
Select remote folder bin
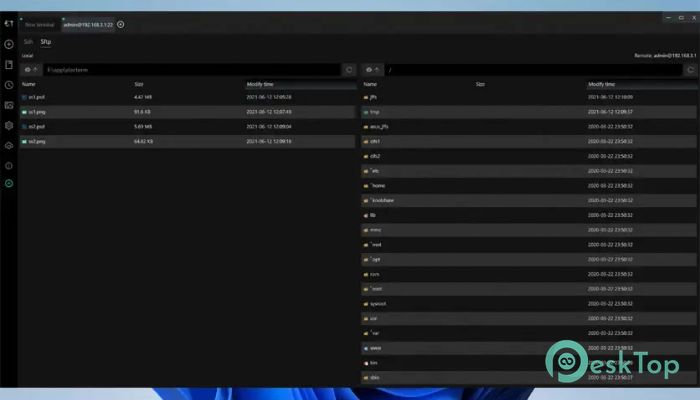point(529,362)
